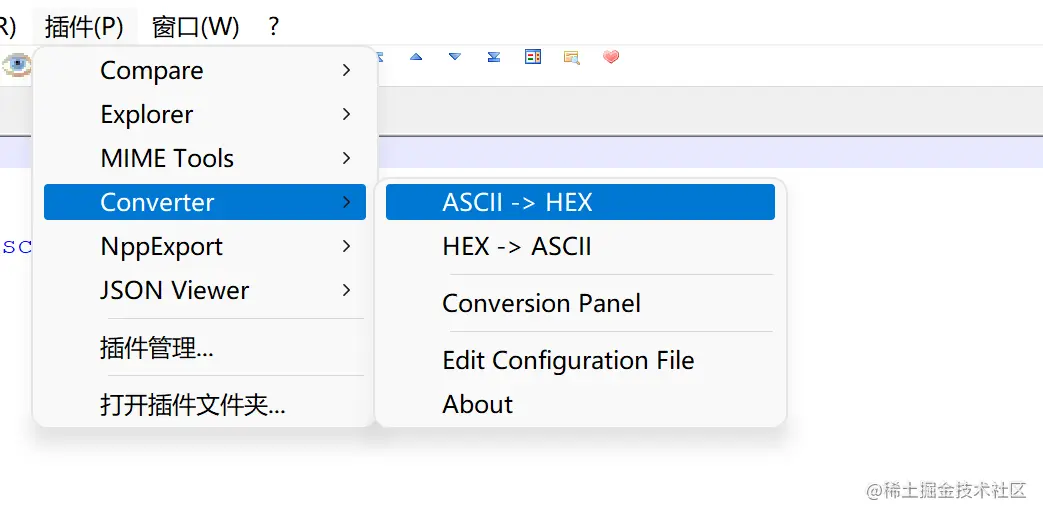Expand the Compare submenu arrow
This screenshot has width=1043, height=517.
(346, 71)
